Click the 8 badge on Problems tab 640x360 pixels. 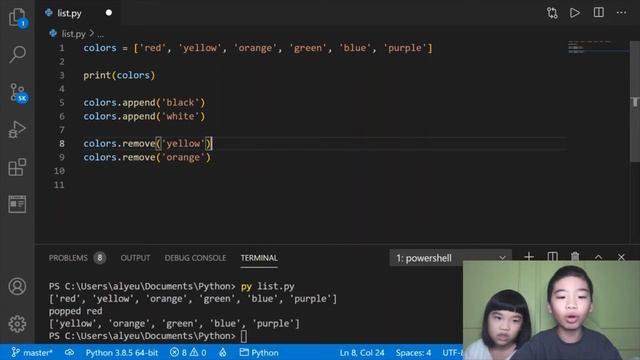(100, 258)
